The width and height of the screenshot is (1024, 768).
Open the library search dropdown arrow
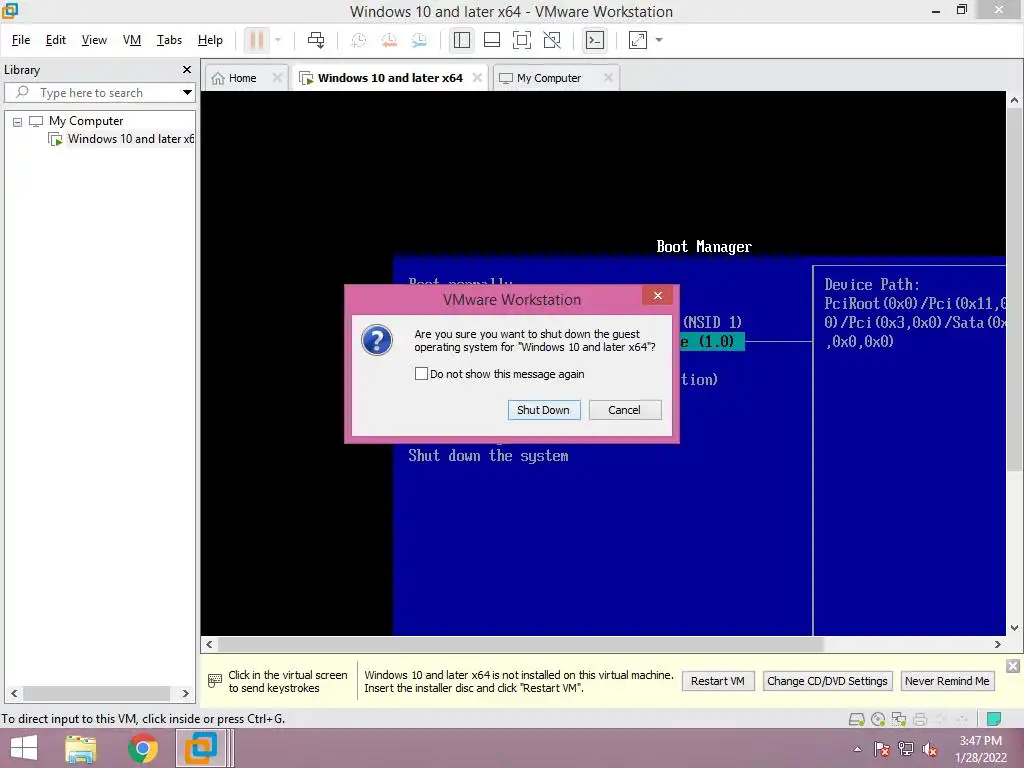click(187, 93)
